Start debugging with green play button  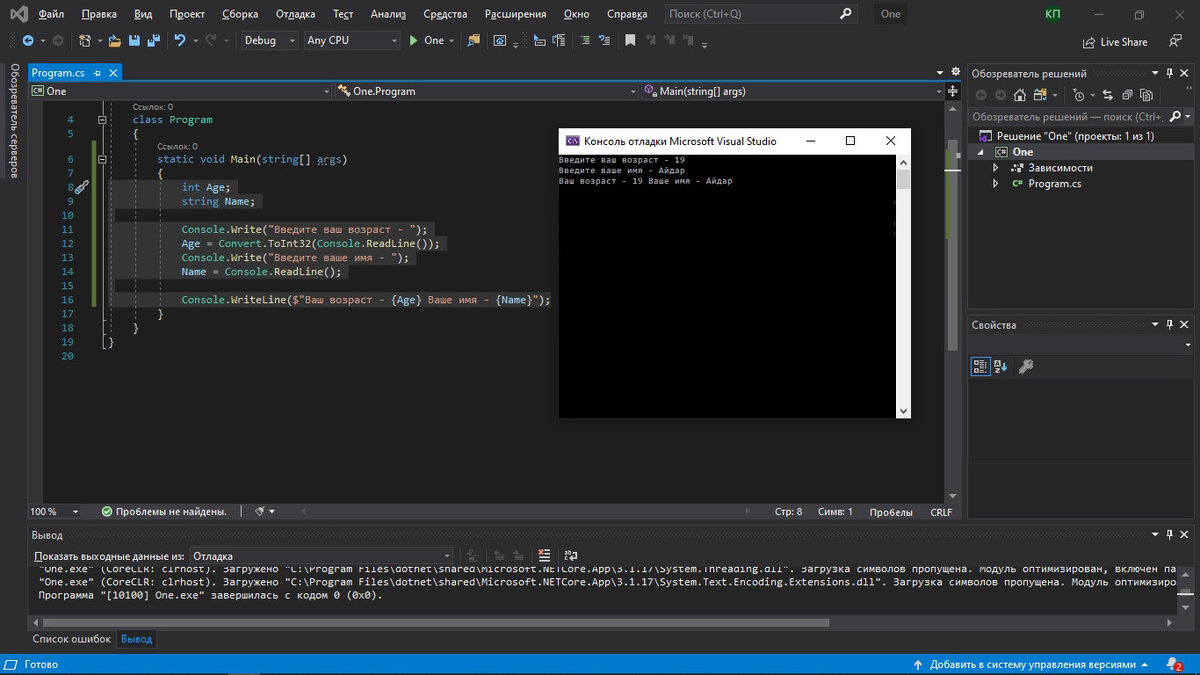coord(412,41)
